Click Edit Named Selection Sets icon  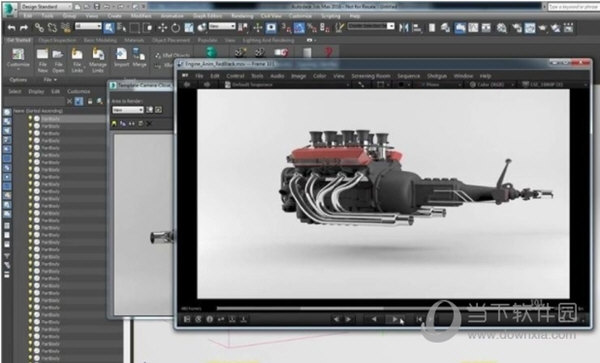[339, 28]
